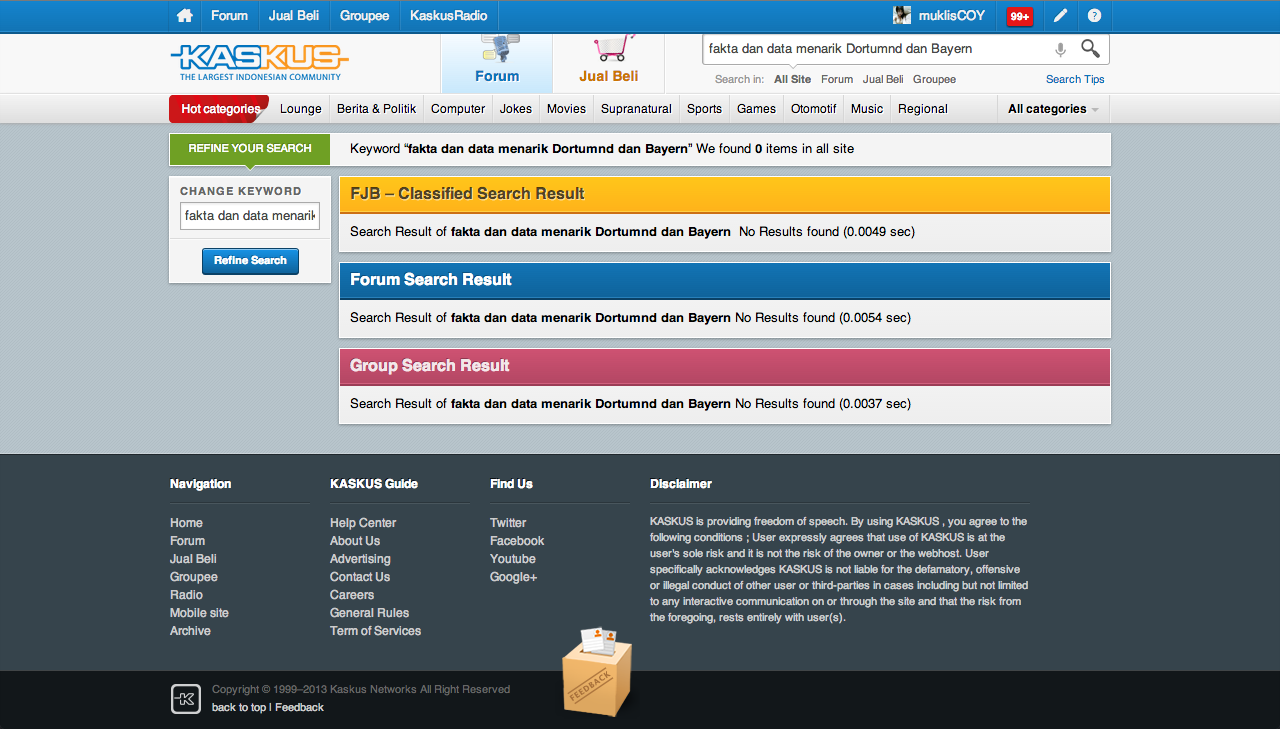Open the Twitter link
This screenshot has width=1280, height=729.
508,523
